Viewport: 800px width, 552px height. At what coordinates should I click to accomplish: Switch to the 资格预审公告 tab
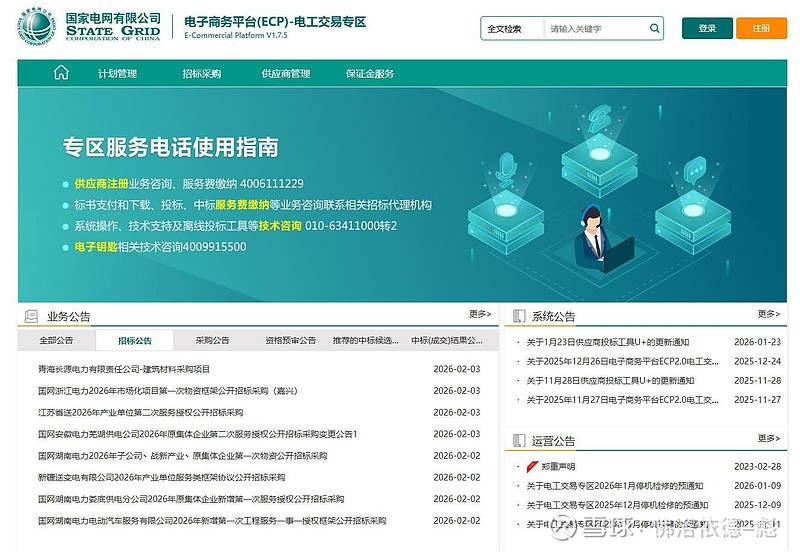(x=290, y=340)
